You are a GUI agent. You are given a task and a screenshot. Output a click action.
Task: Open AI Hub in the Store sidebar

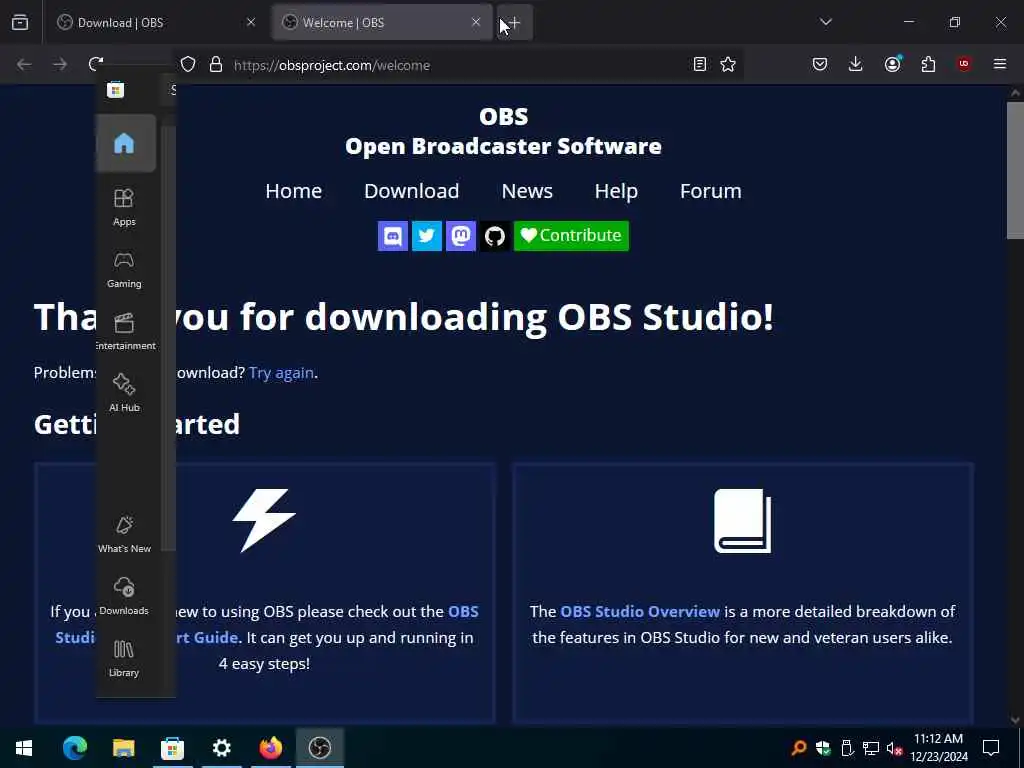coord(124,393)
